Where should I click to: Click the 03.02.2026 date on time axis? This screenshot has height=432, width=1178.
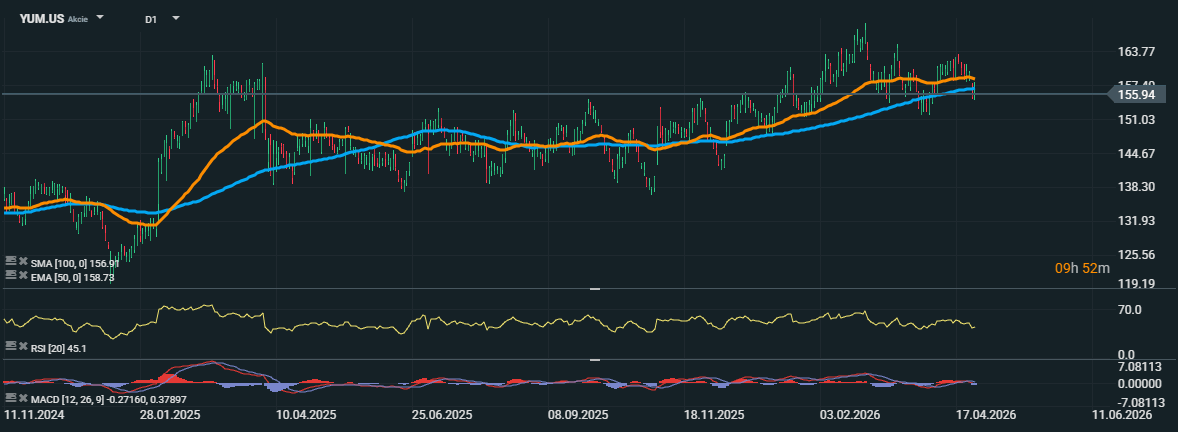pyautogui.click(x=848, y=414)
